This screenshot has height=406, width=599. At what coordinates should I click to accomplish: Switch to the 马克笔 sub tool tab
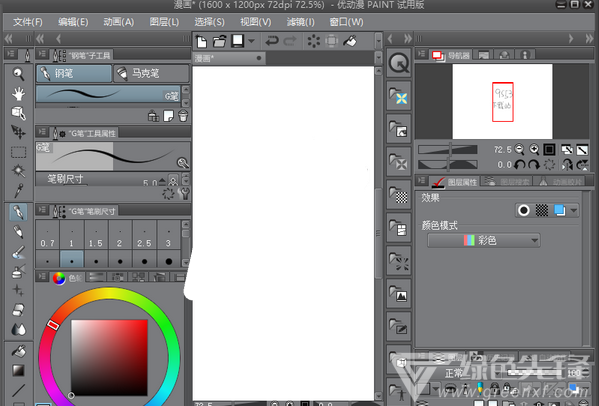click(x=151, y=73)
